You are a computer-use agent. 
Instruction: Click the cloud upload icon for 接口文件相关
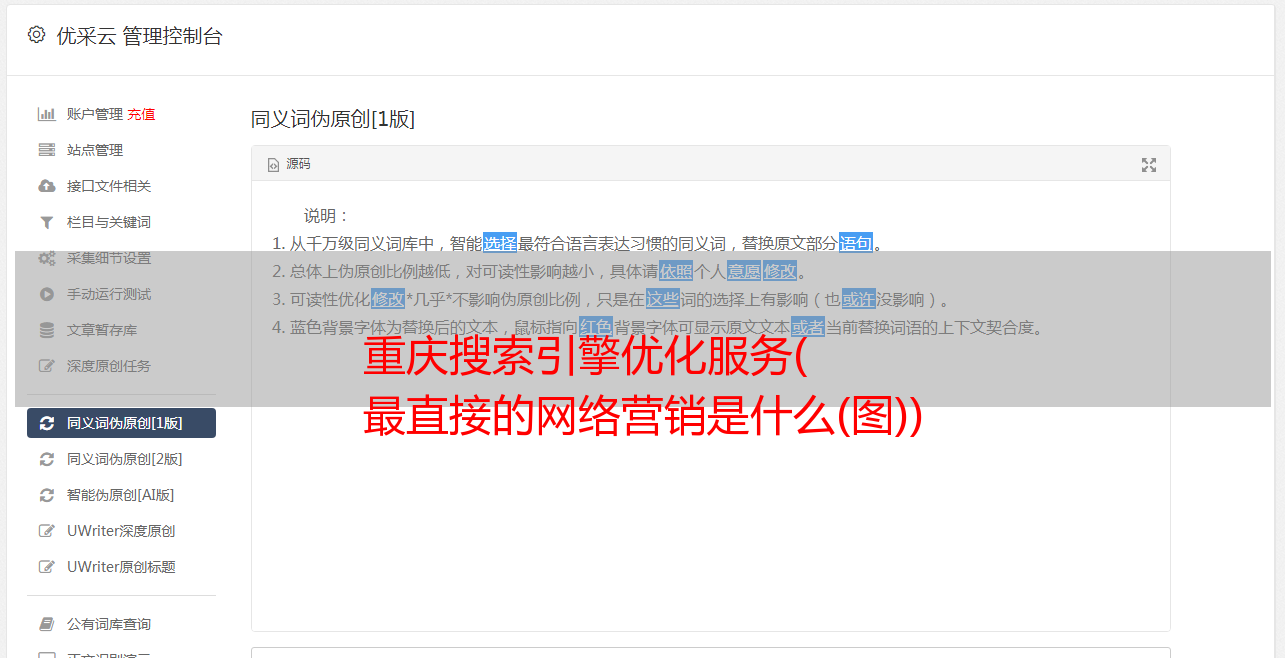46,186
